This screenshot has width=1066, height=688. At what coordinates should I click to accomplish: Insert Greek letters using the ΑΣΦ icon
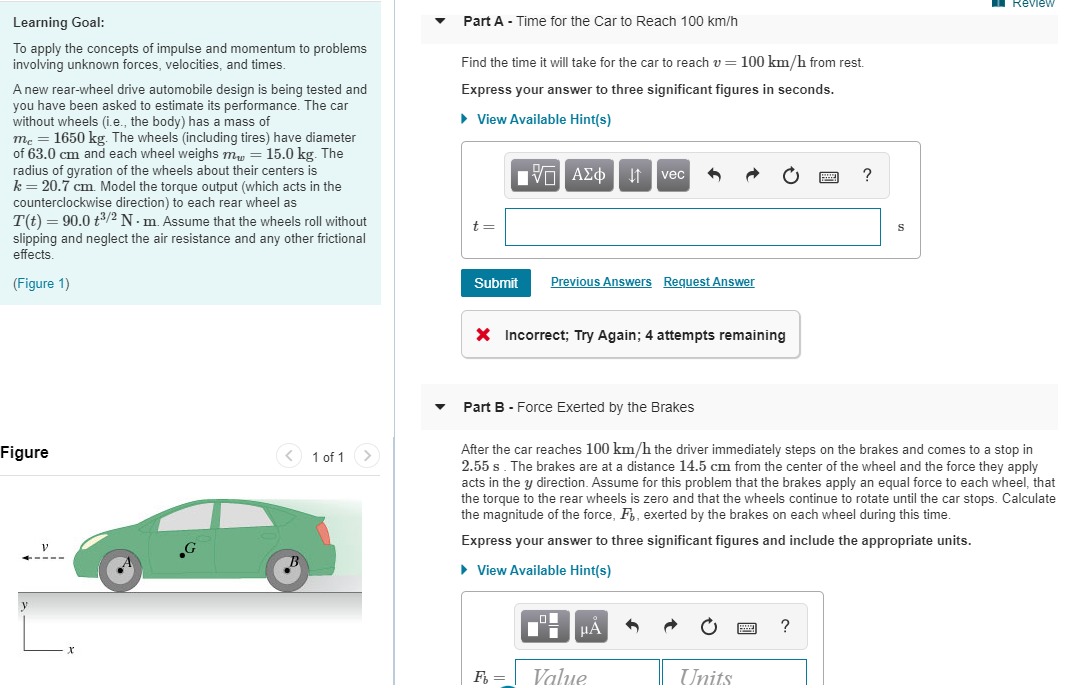pyautogui.click(x=589, y=174)
